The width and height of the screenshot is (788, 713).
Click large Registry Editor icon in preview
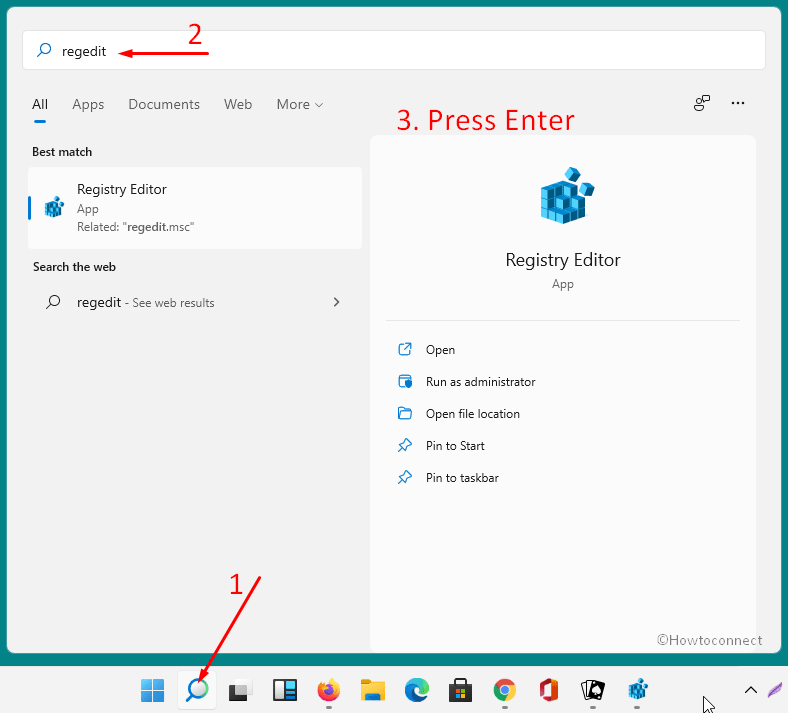click(567, 195)
